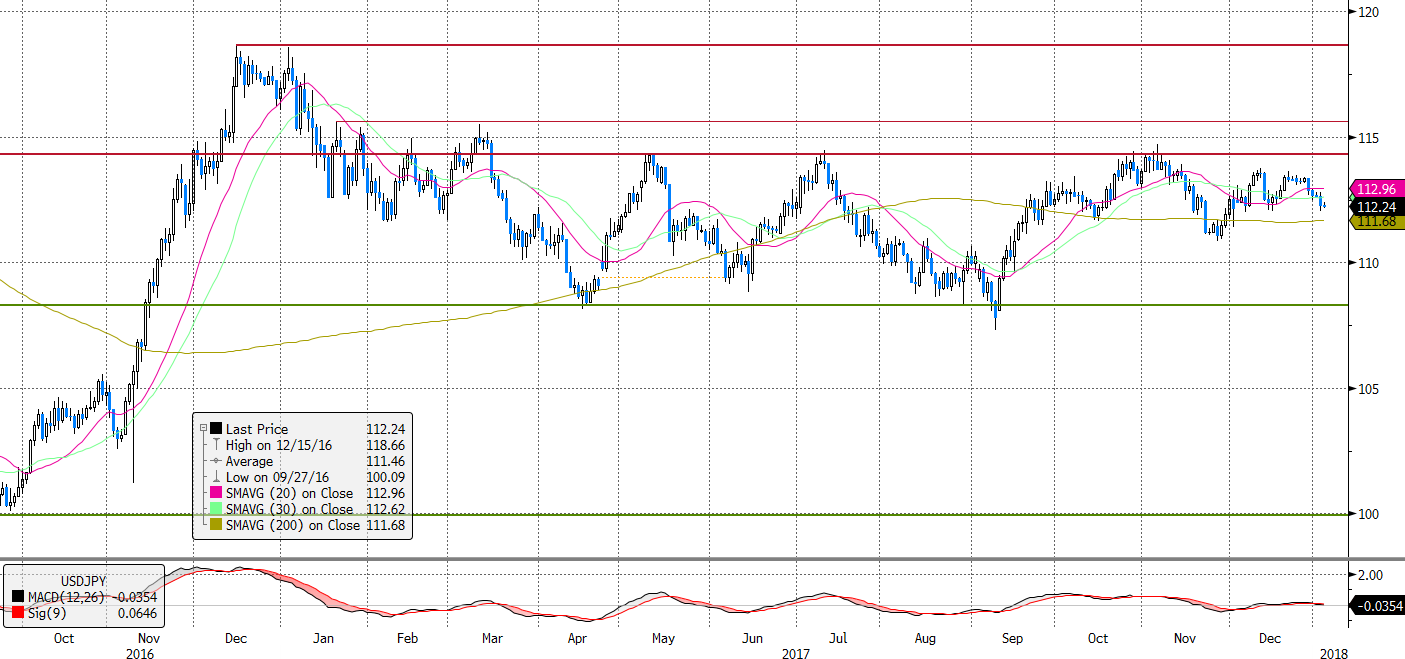
Task: Click the light green SMAVG (30) swatch
Action: click(x=216, y=509)
